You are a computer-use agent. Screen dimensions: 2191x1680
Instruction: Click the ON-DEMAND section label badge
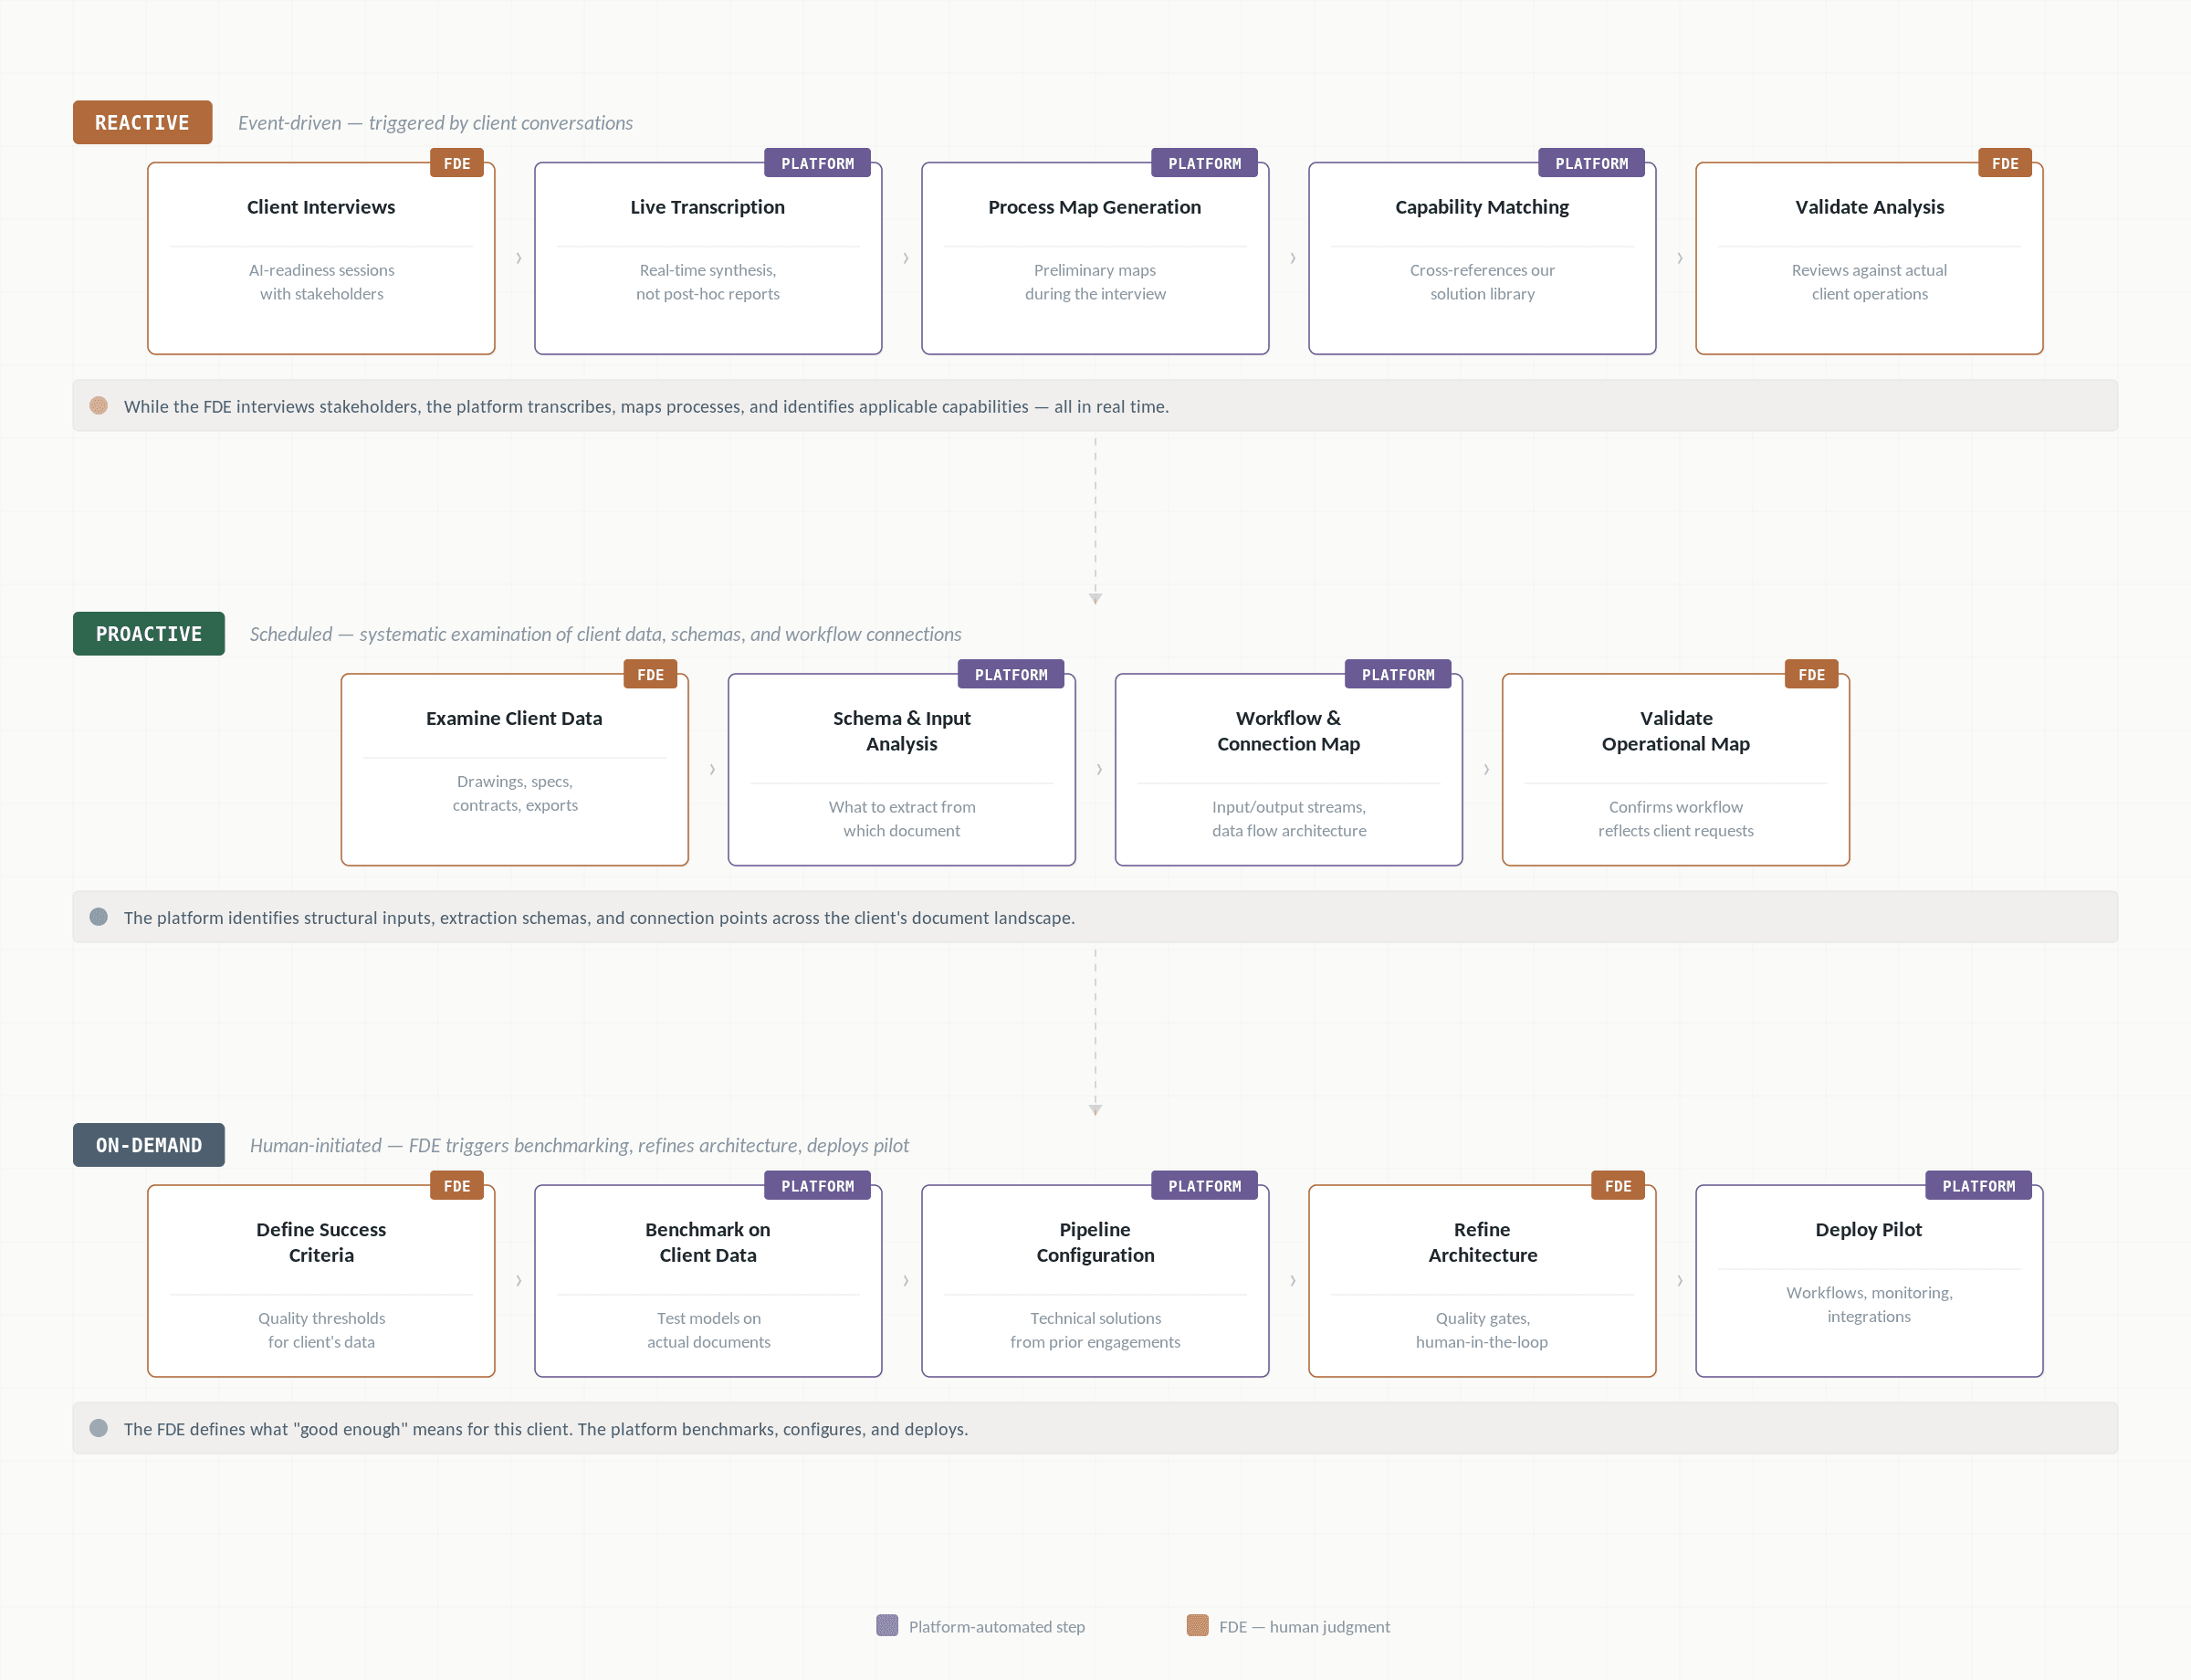[x=148, y=1144]
